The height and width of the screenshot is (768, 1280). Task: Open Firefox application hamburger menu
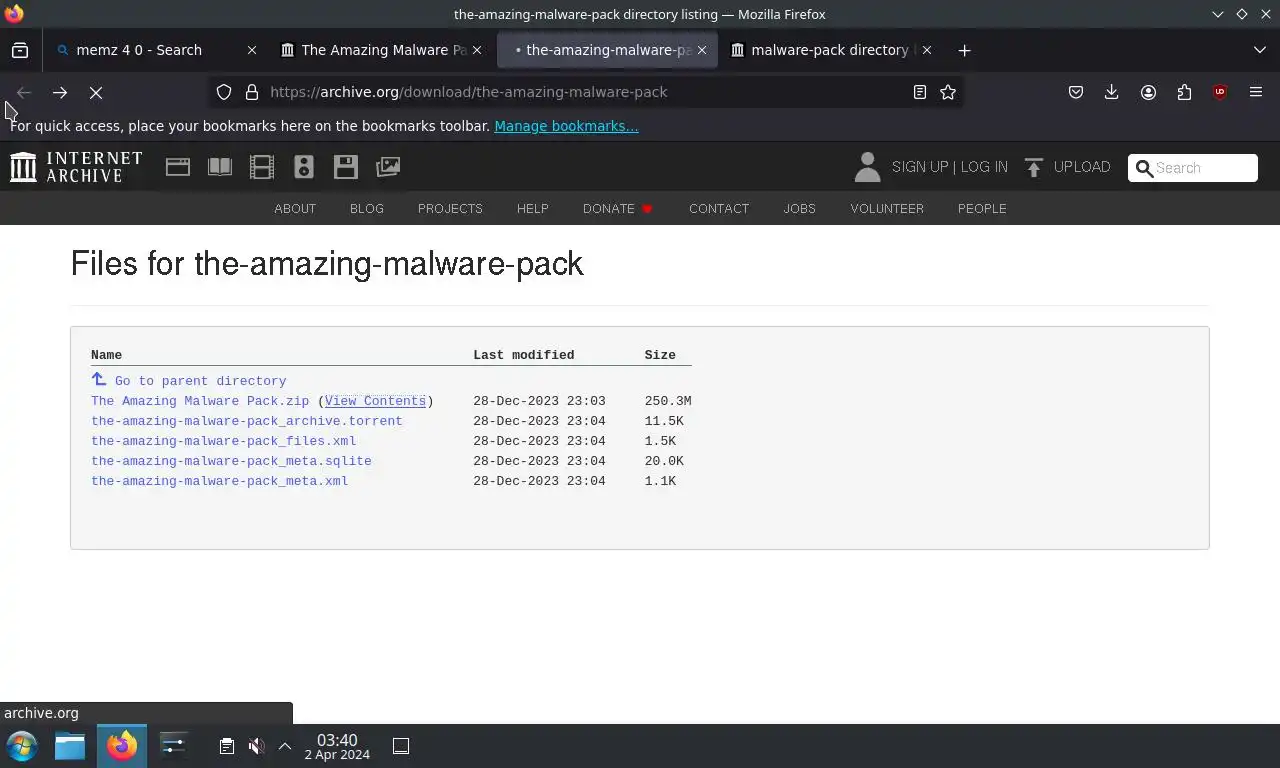[x=1256, y=92]
